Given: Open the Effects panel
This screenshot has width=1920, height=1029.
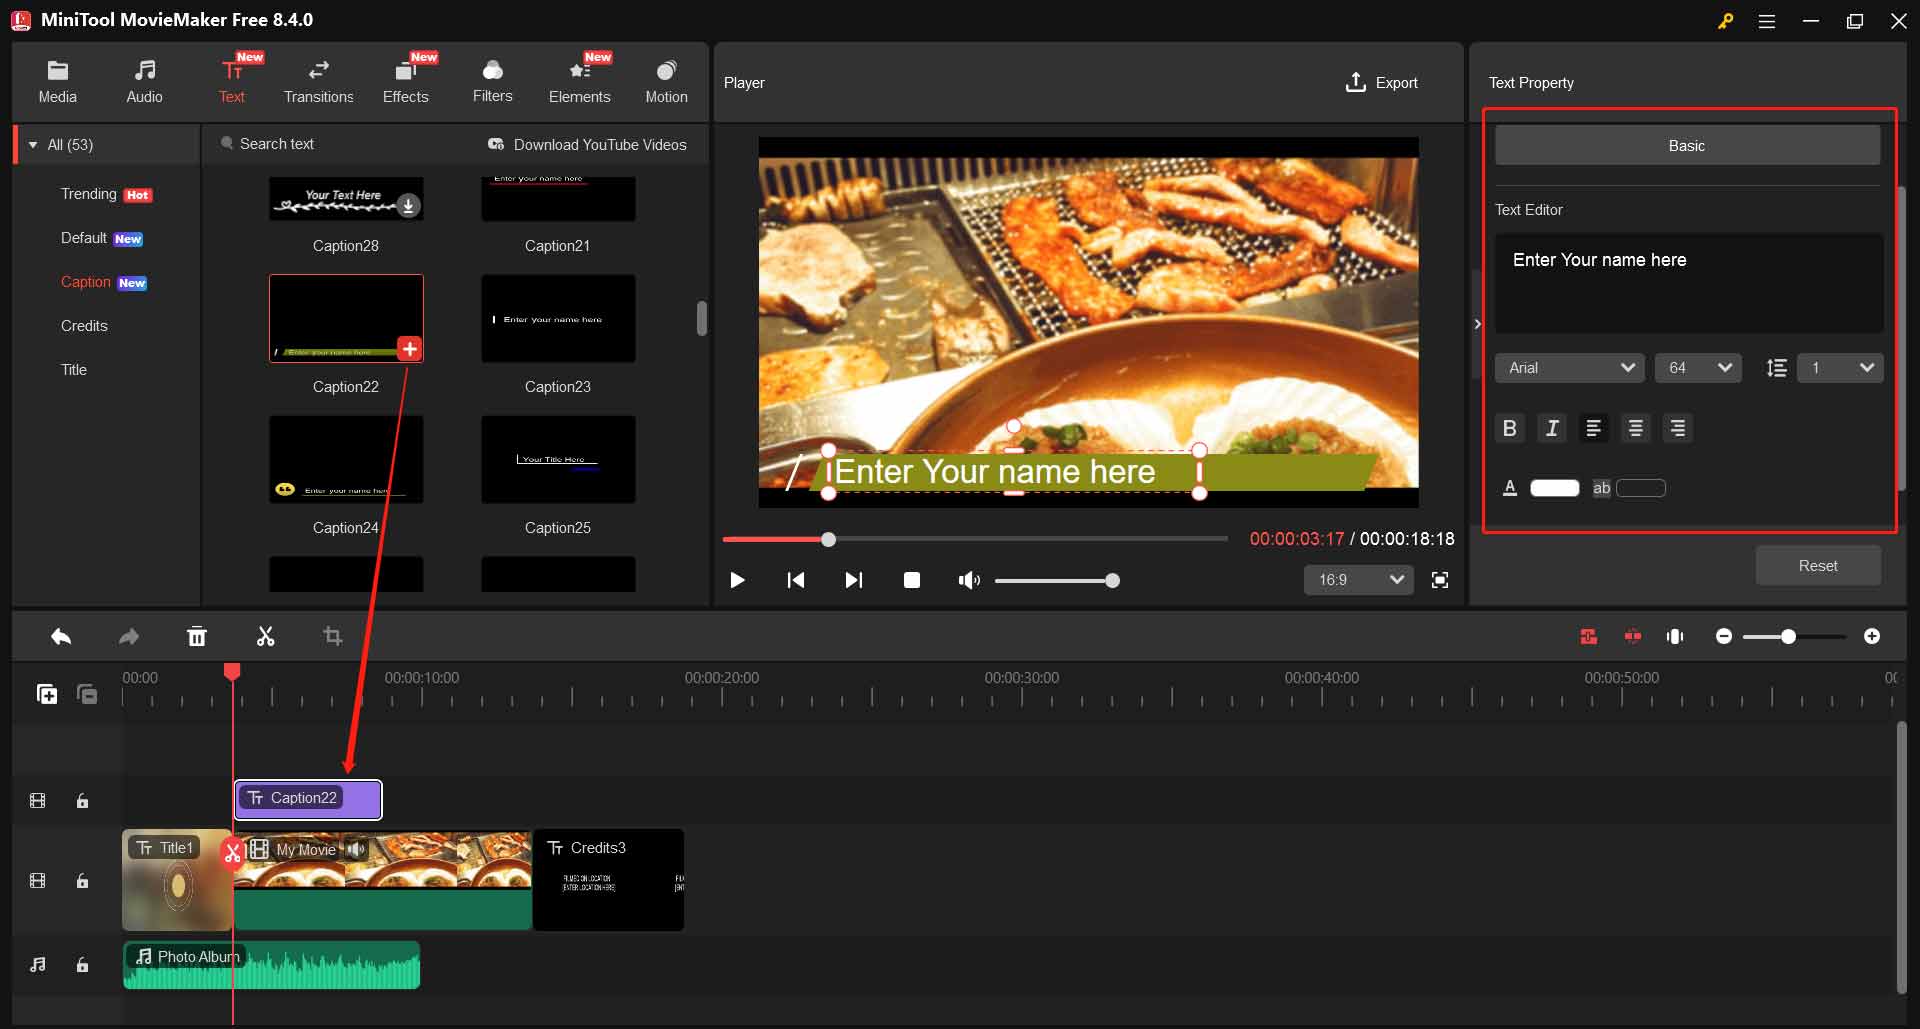Looking at the screenshot, I should coord(405,80).
